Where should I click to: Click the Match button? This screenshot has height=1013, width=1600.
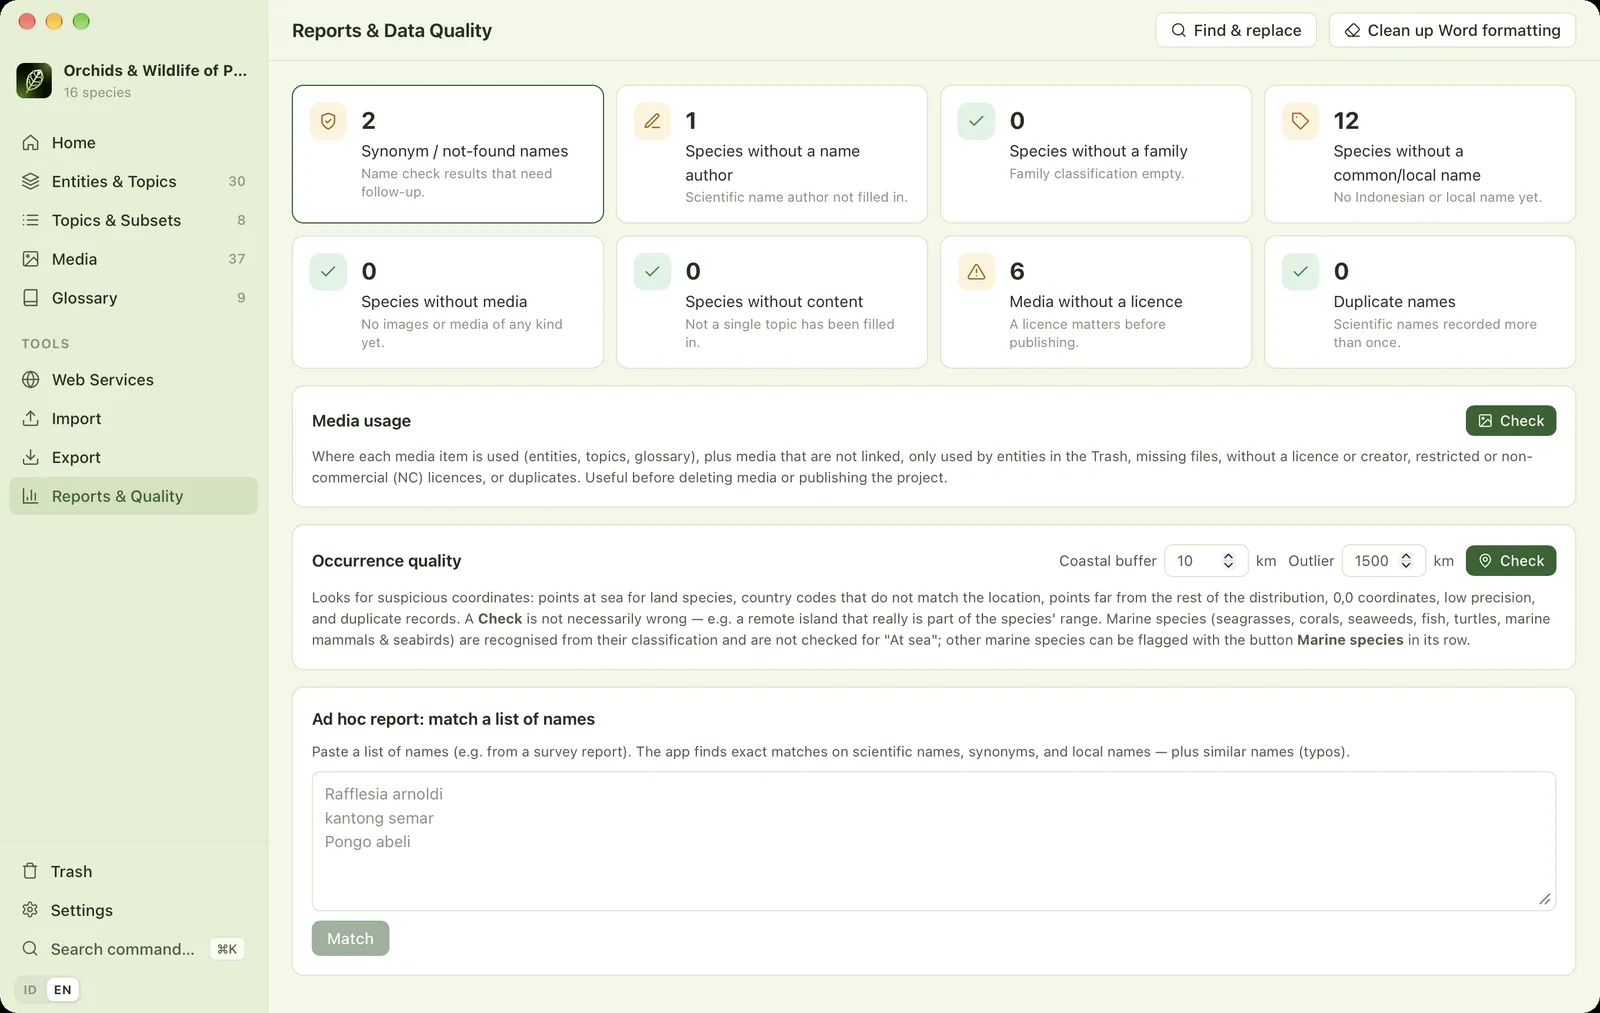pyautogui.click(x=350, y=939)
